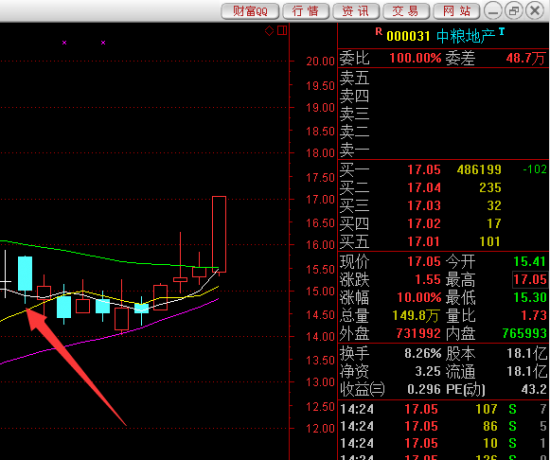Screen dimensions: 550x460
Task: Click the green moving average line
Action: pyautogui.click(x=105, y=257)
